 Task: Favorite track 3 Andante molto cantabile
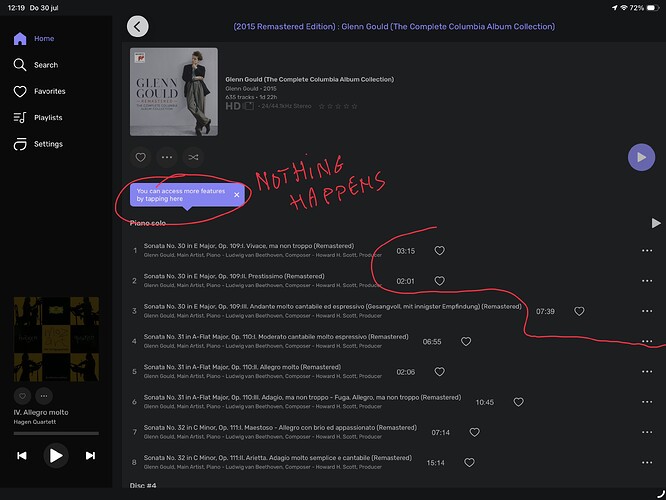579,311
